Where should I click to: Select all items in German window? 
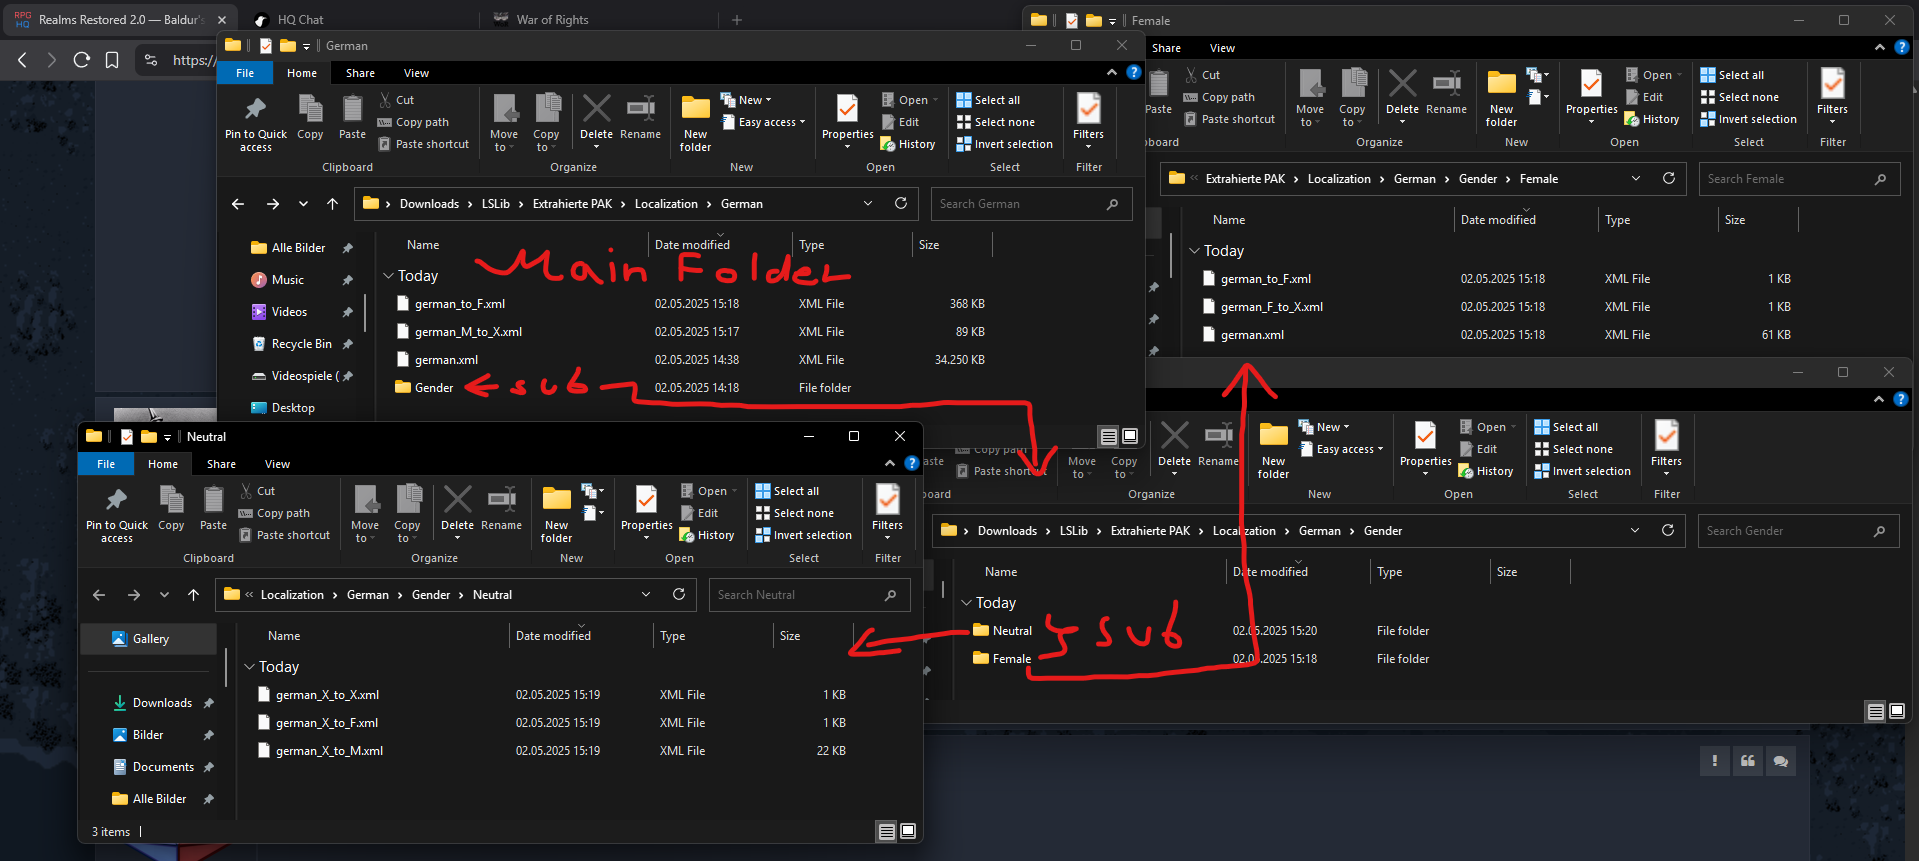point(988,100)
